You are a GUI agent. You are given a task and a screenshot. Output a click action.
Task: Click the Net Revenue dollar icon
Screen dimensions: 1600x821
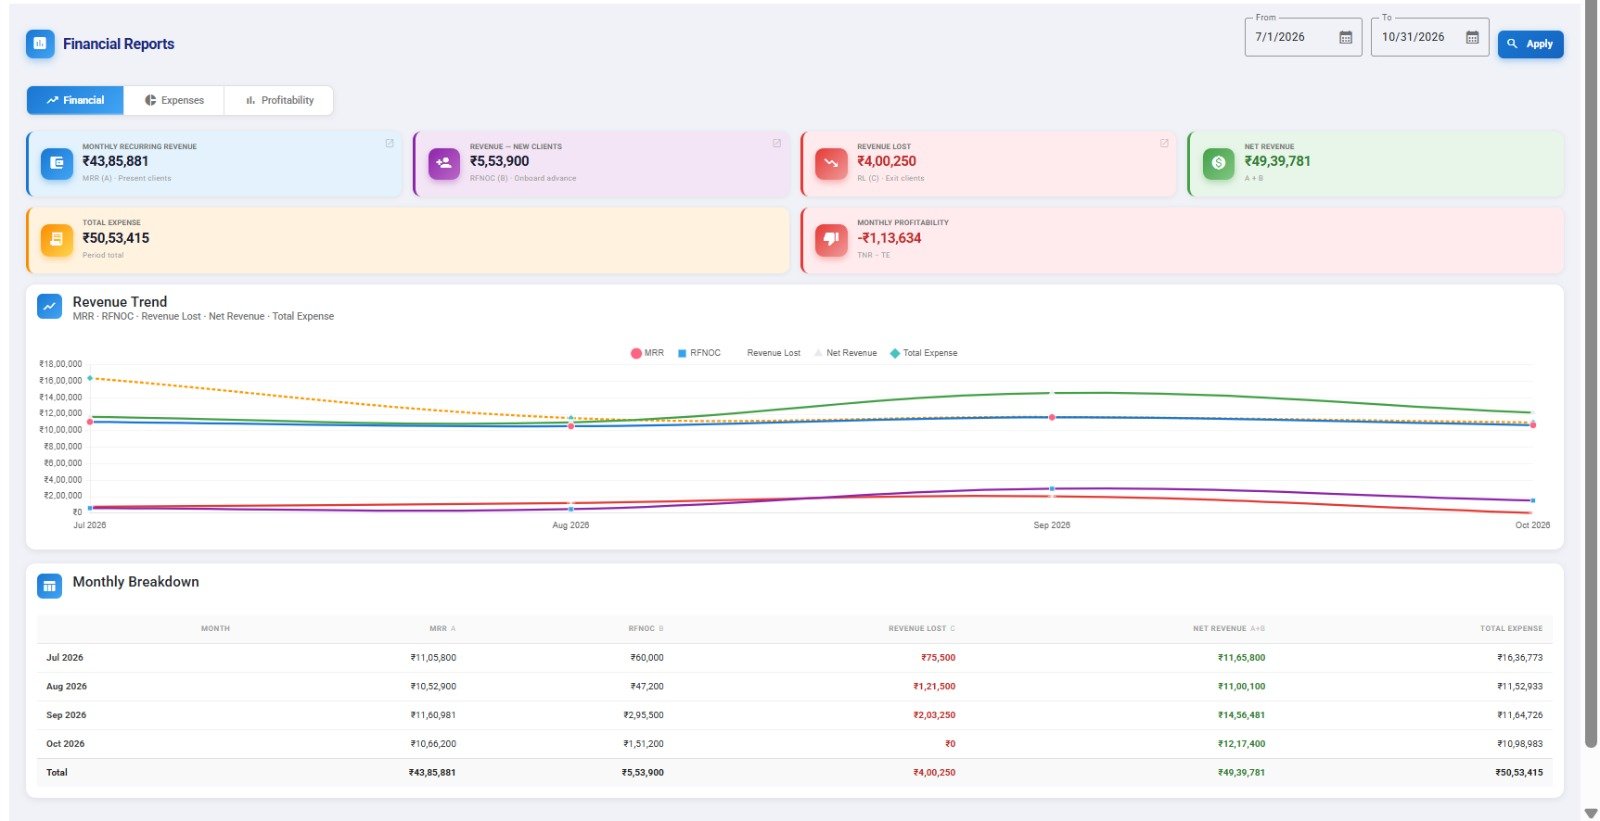pyautogui.click(x=1218, y=163)
